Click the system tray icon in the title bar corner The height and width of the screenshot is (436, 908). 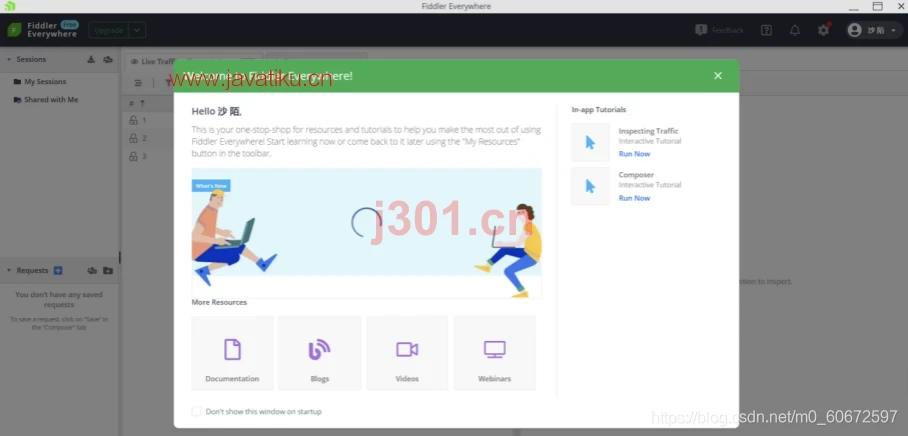point(10,6)
